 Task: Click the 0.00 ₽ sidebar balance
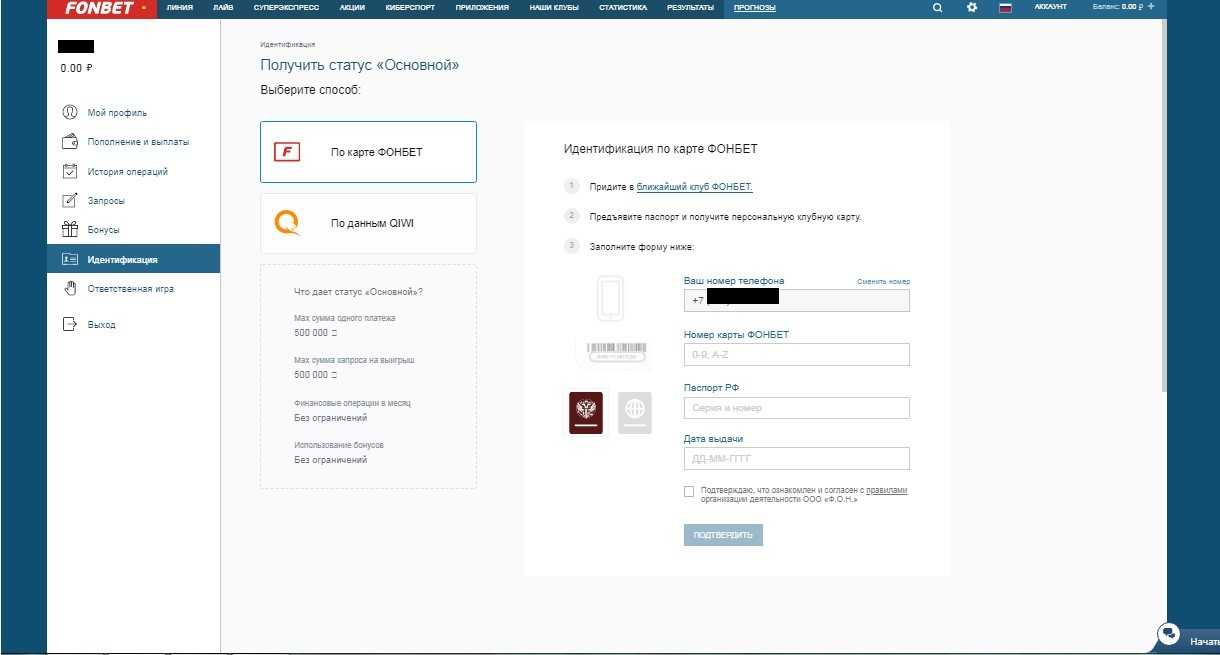click(x=76, y=69)
